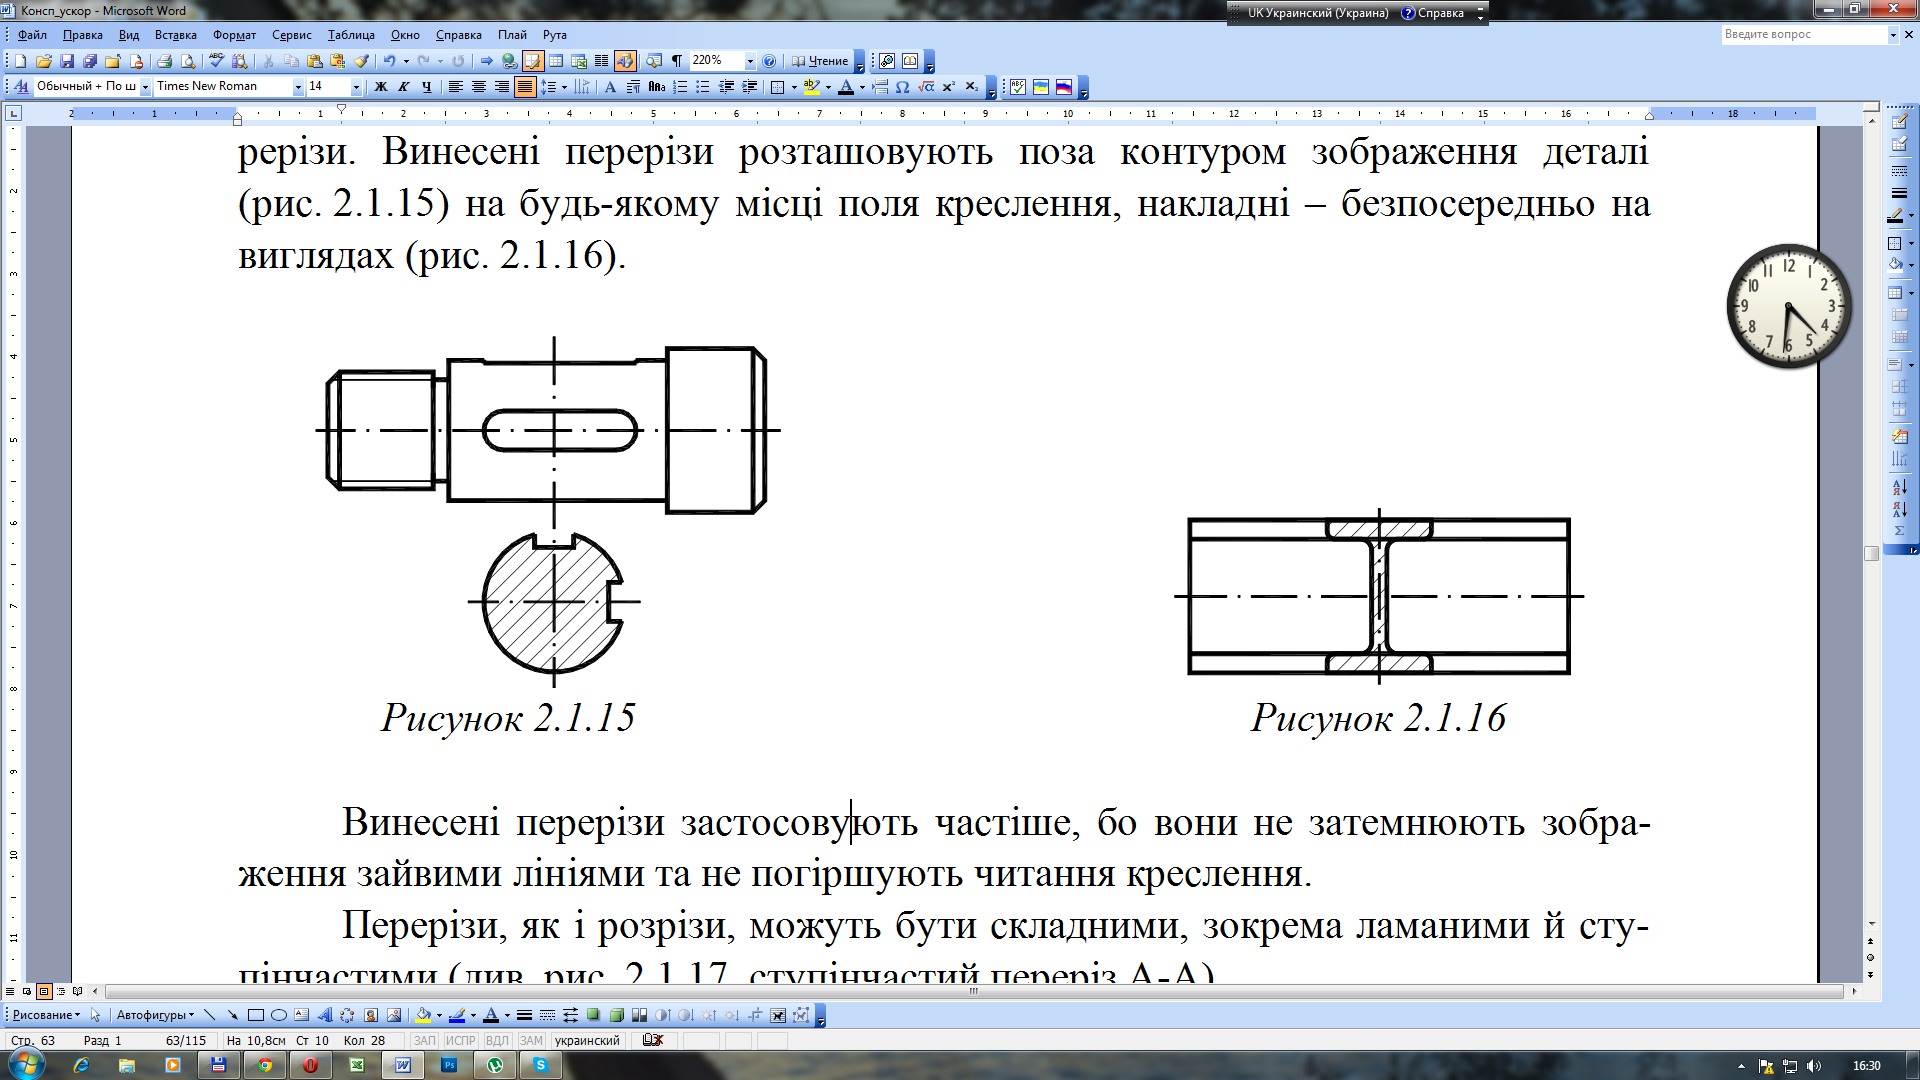Click the Format Painter brush icon
The image size is (1920, 1080).
pos(362,61)
